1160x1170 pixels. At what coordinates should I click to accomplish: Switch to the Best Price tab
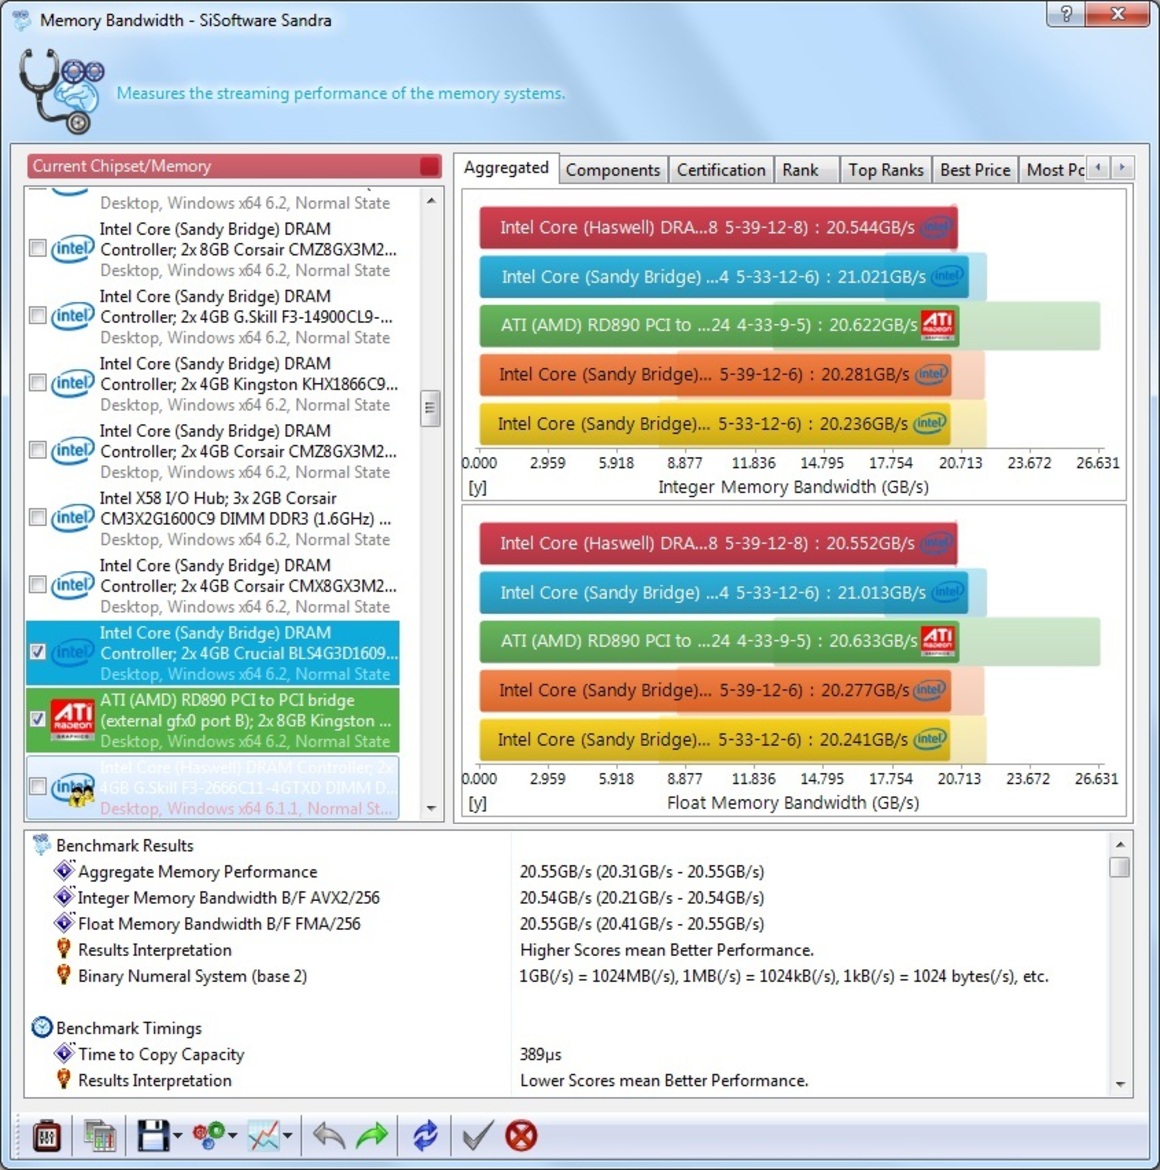975,170
